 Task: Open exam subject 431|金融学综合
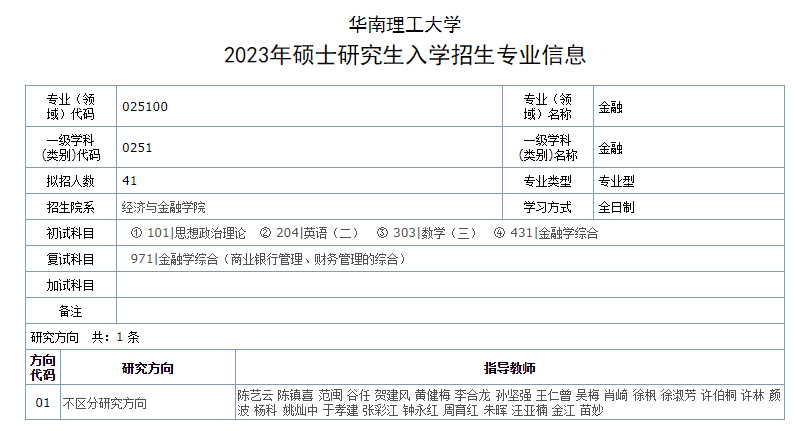click(x=554, y=233)
